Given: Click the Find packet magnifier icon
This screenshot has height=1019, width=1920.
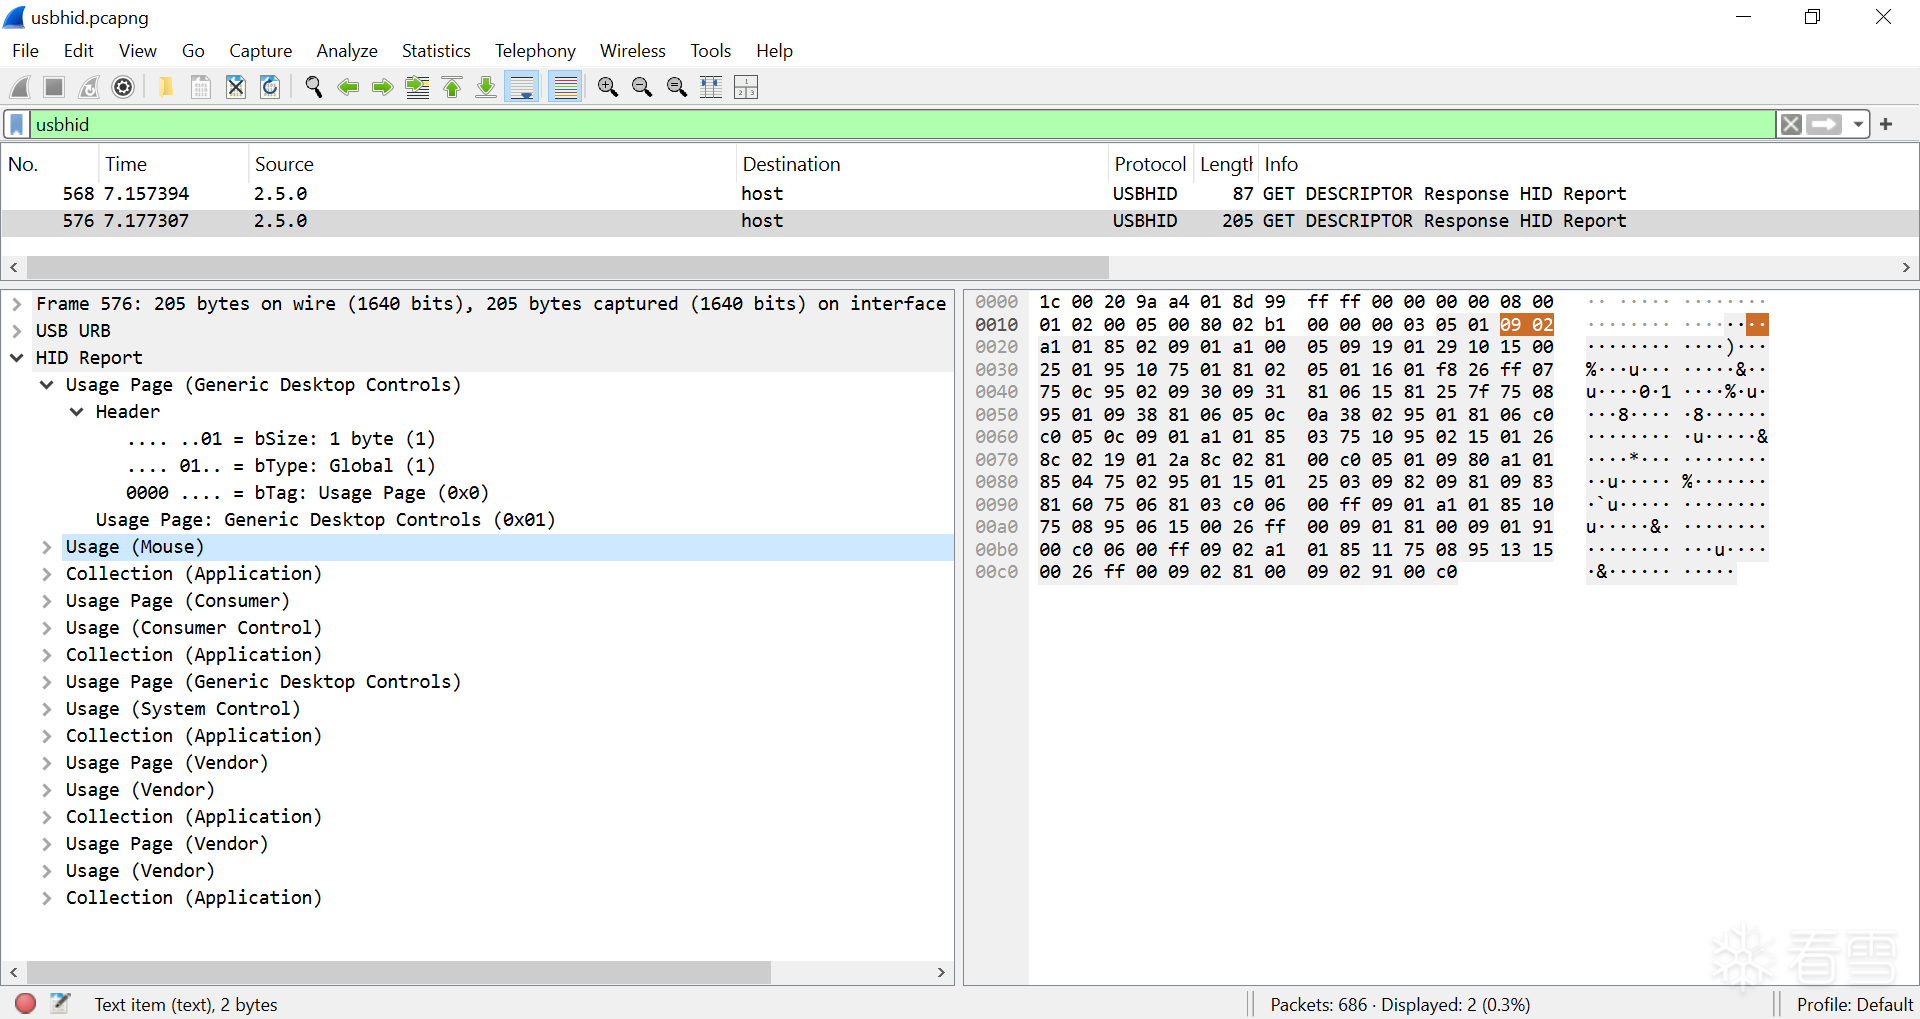Looking at the screenshot, I should coord(313,88).
